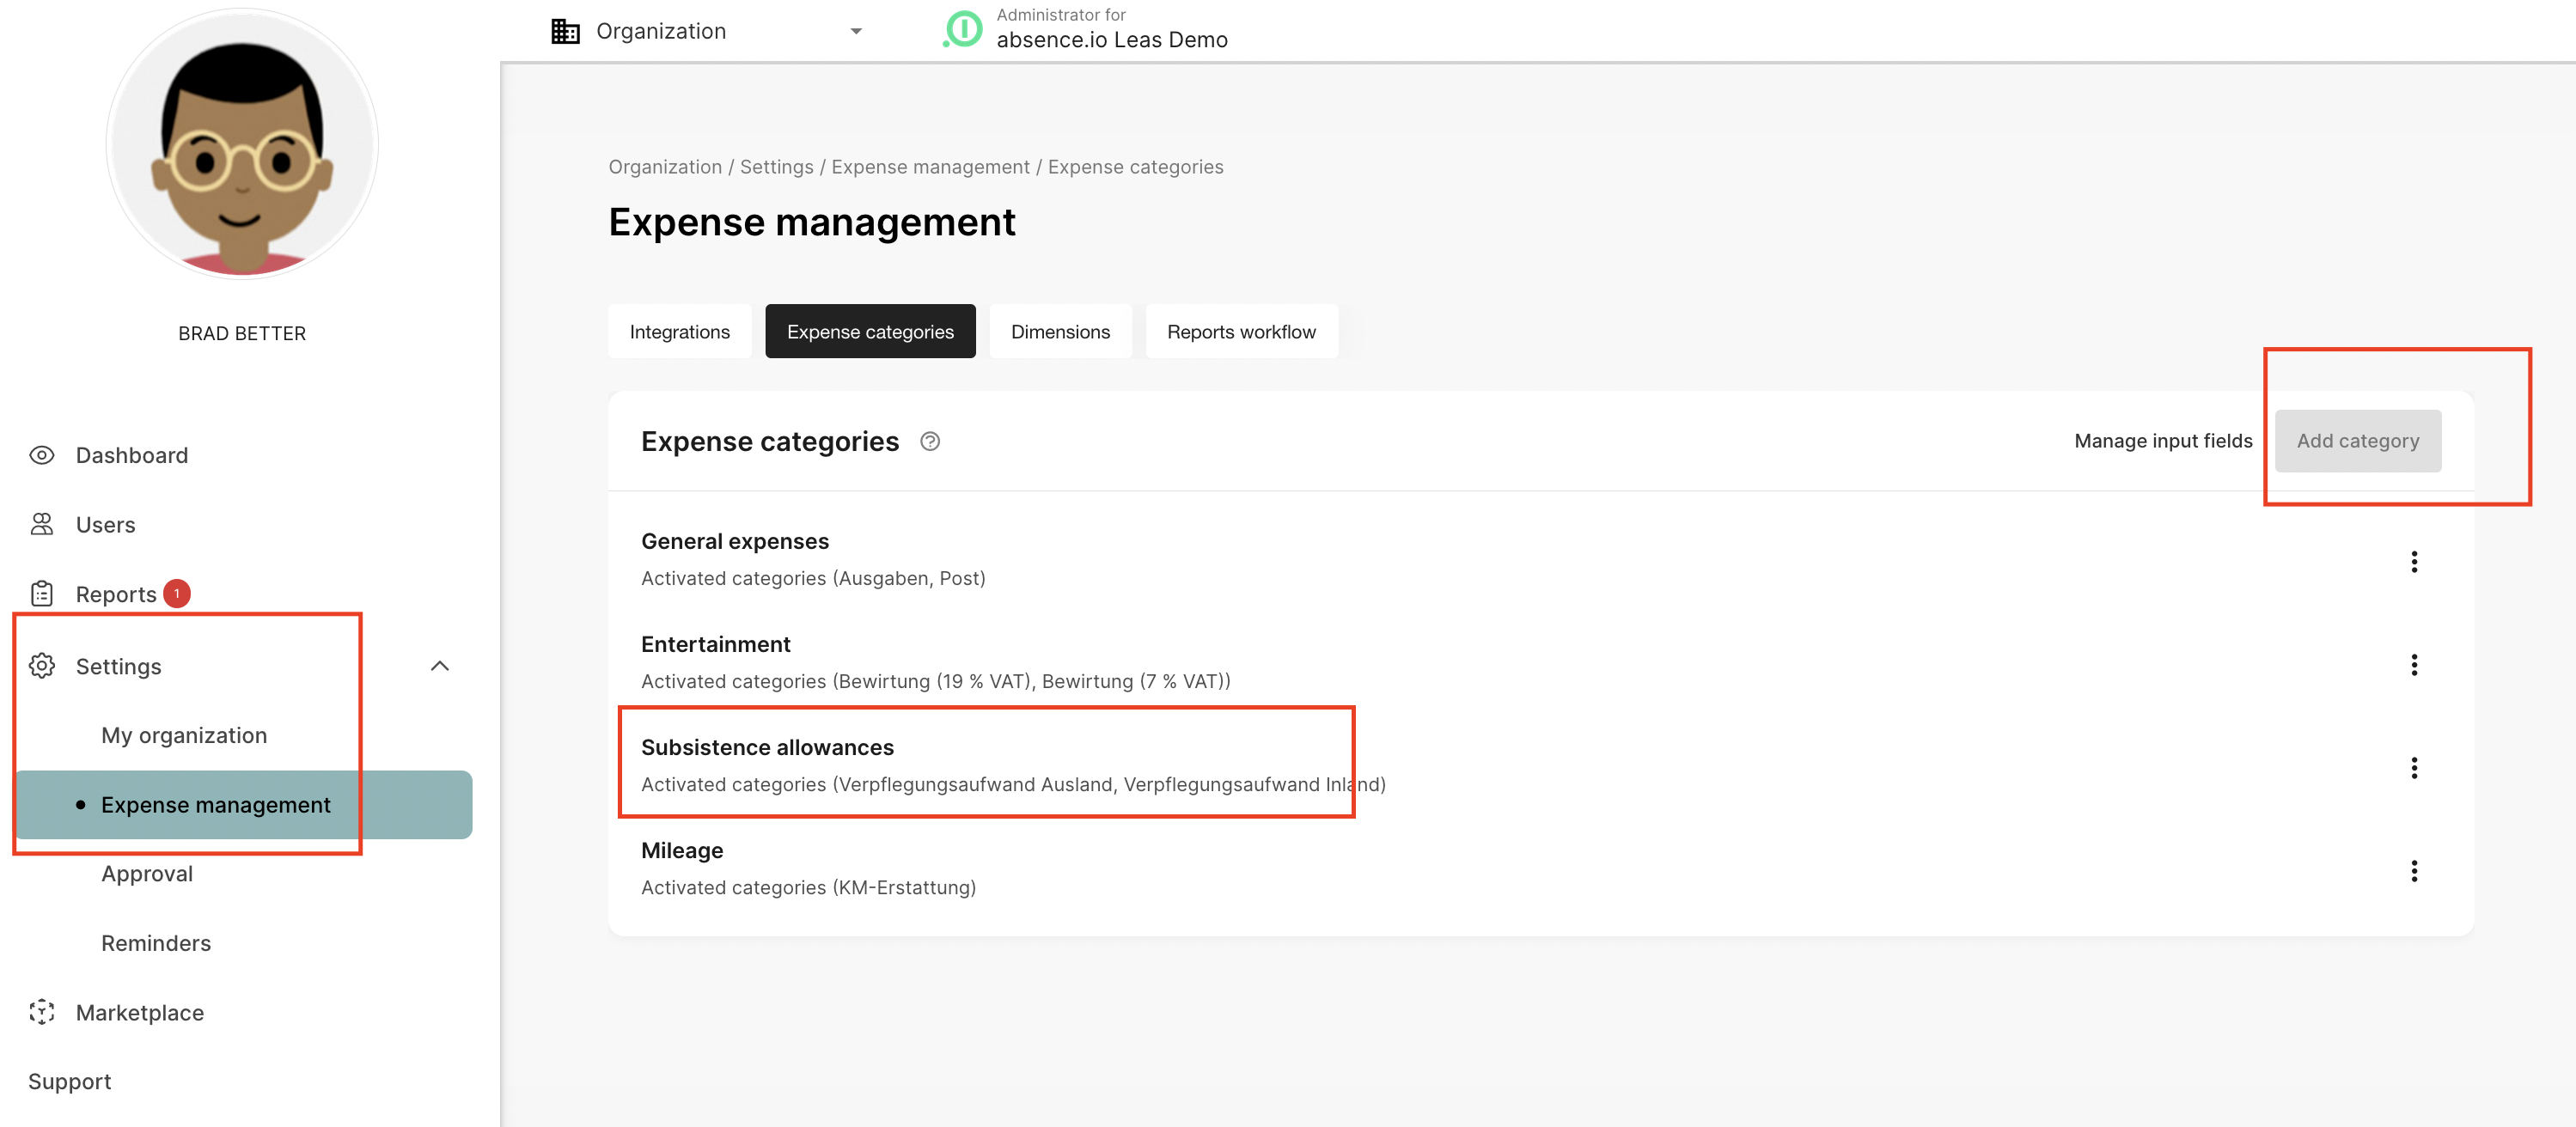This screenshot has width=2576, height=1127.
Task: Click the building icon next to Organization
Action: [565, 30]
